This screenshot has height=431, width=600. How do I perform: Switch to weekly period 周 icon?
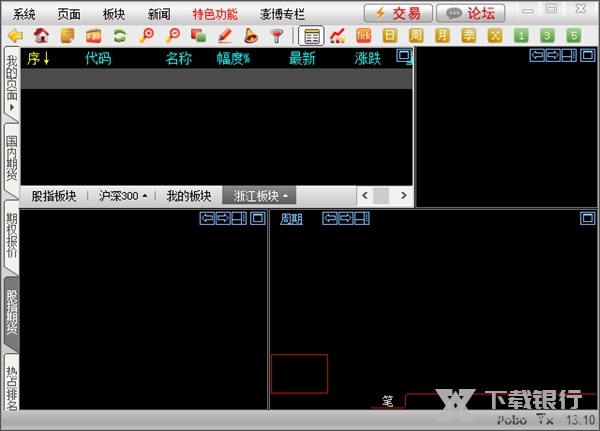[416, 36]
